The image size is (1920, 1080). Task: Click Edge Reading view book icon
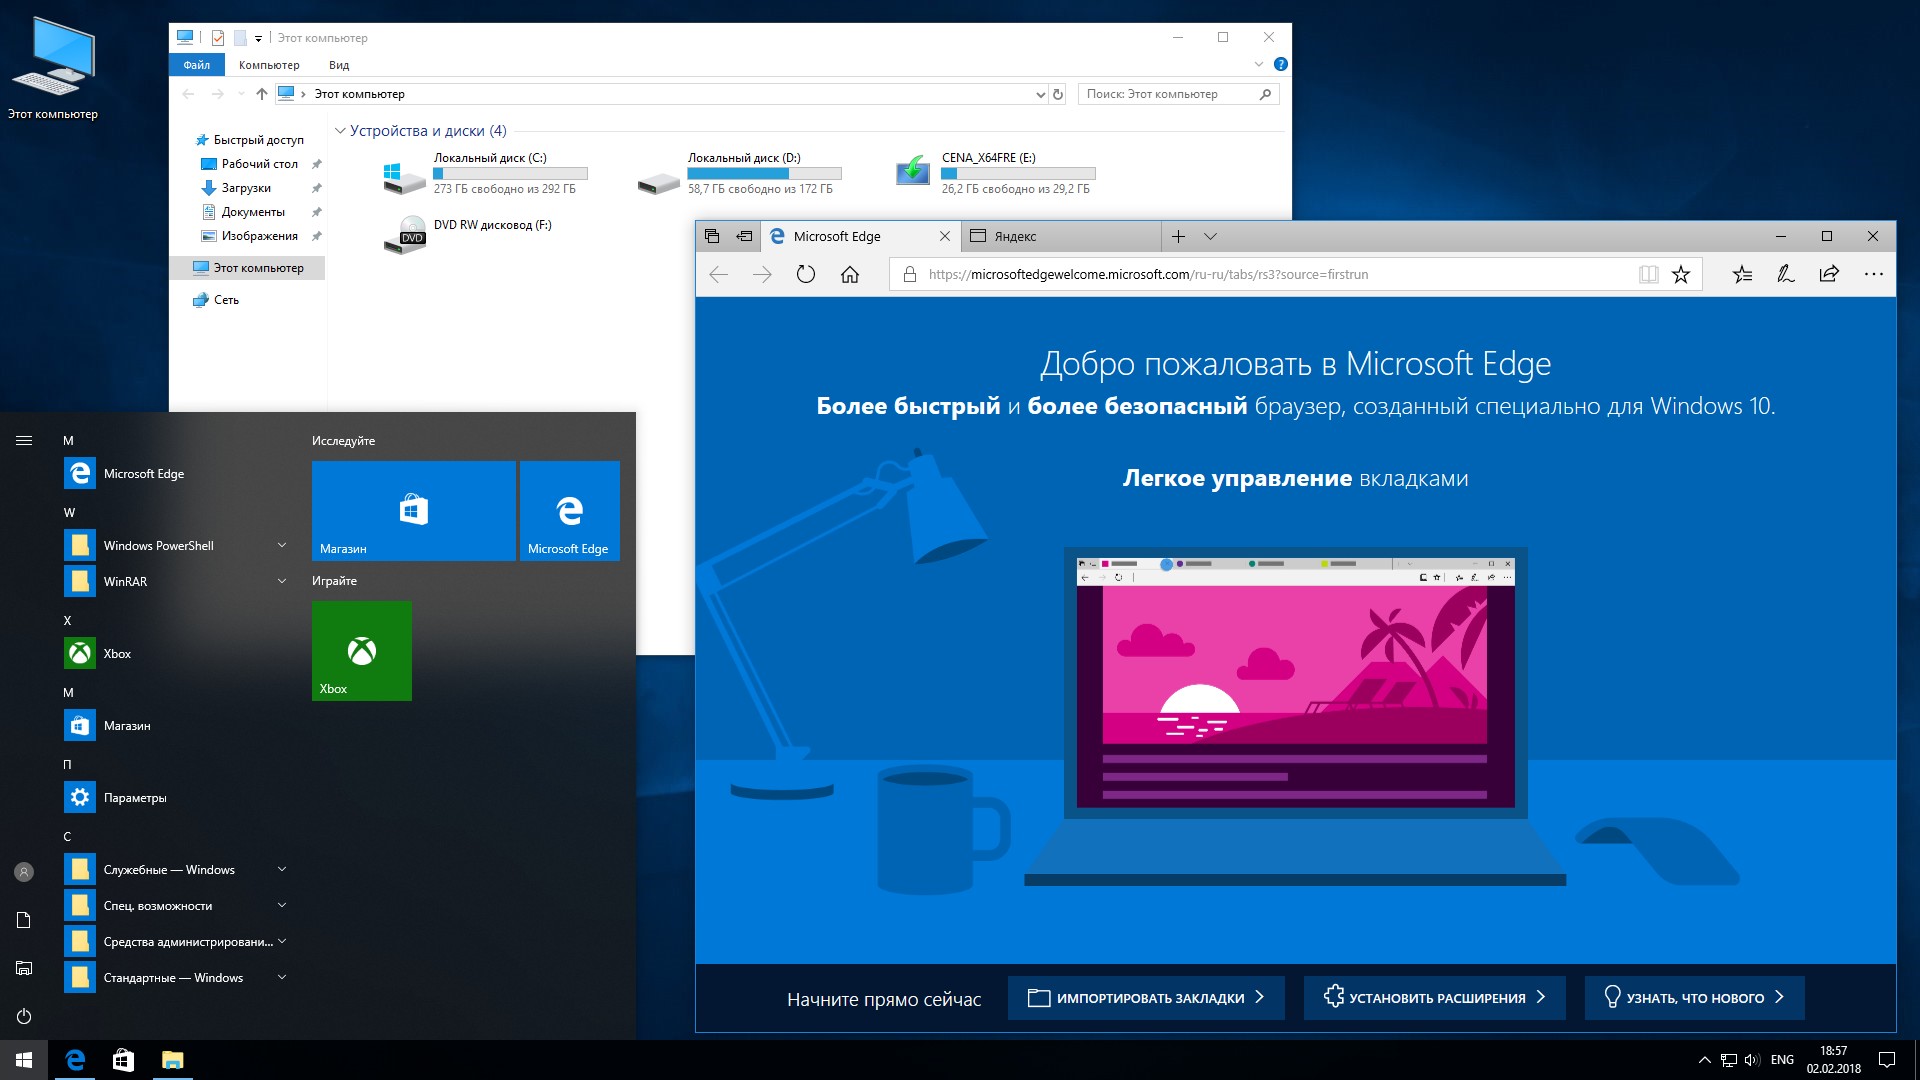[1648, 274]
